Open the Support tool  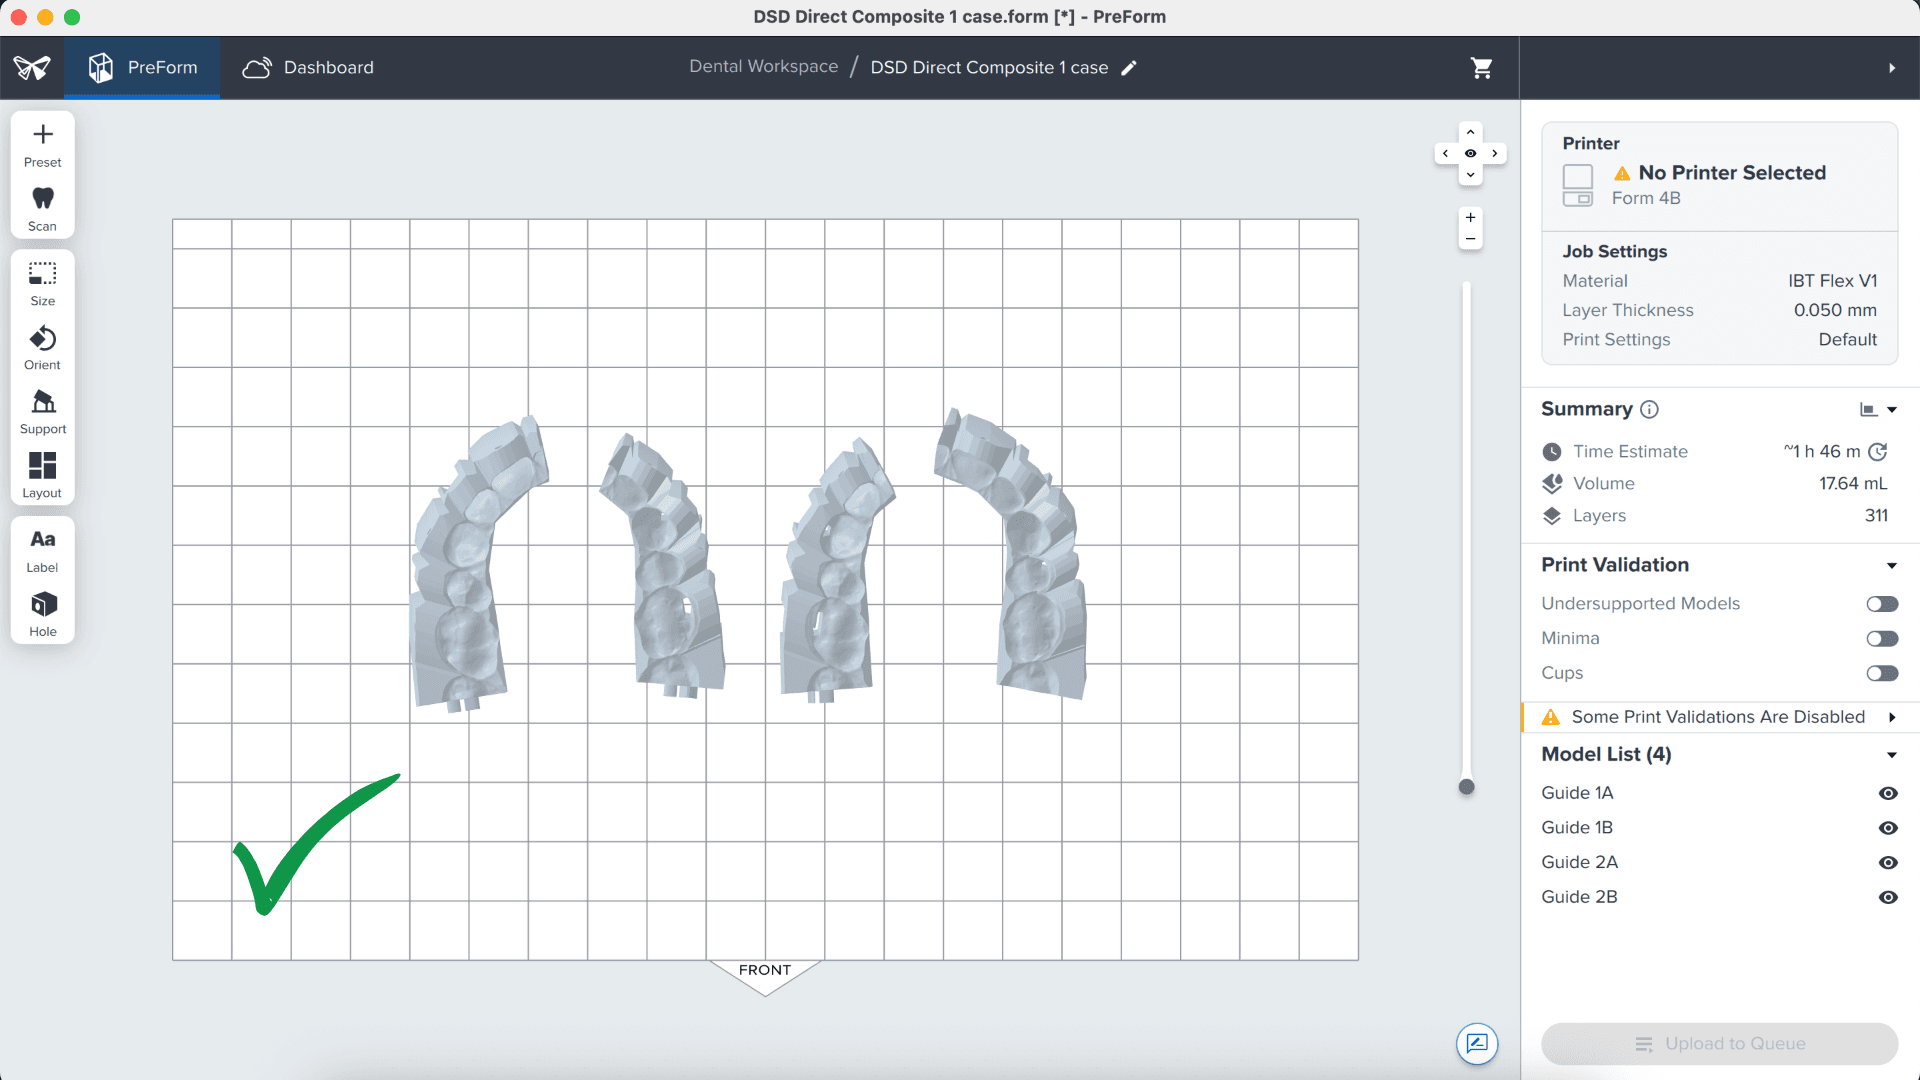pyautogui.click(x=42, y=411)
